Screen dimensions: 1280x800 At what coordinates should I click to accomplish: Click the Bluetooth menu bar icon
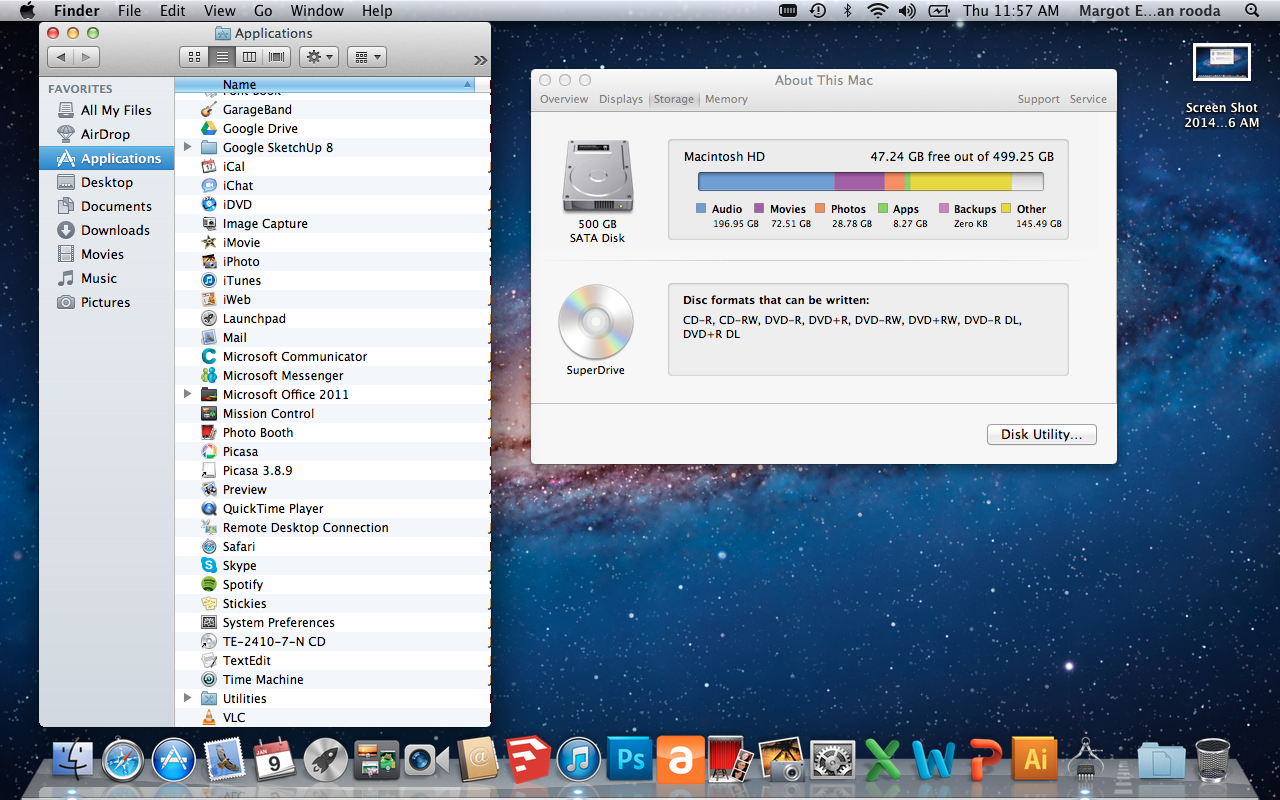[x=848, y=11]
